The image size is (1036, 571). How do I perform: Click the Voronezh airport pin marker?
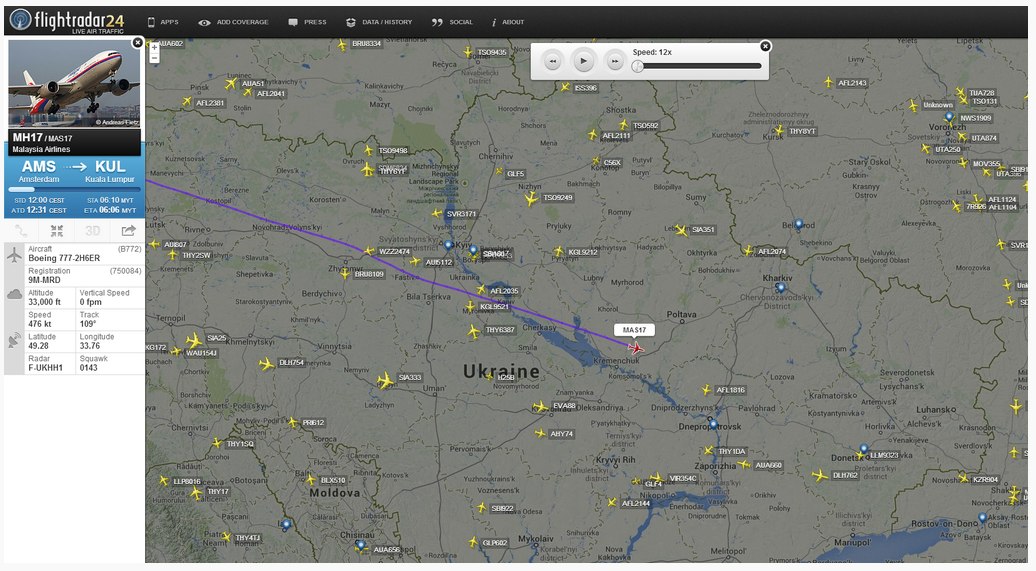click(949, 117)
